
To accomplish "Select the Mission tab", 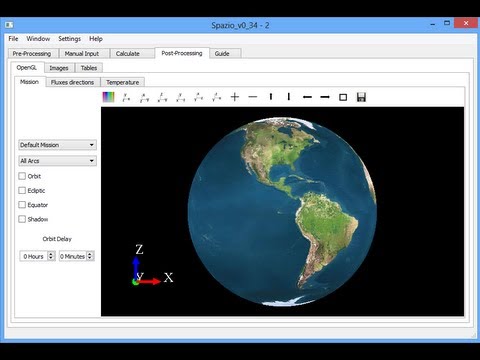I will [29, 82].
